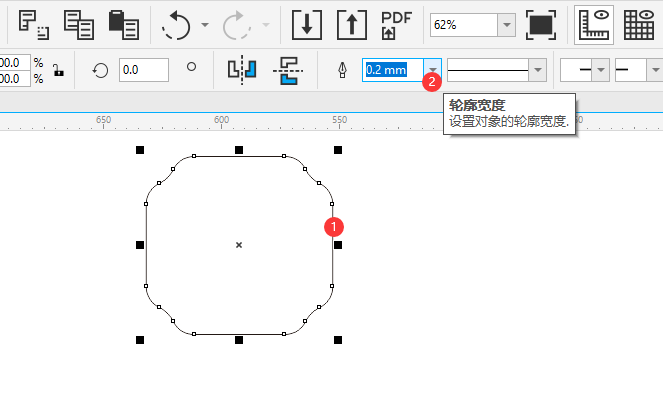Click the Paste clipboard icon
Image resolution: width=663 pixels, height=400 pixels.
123,25
